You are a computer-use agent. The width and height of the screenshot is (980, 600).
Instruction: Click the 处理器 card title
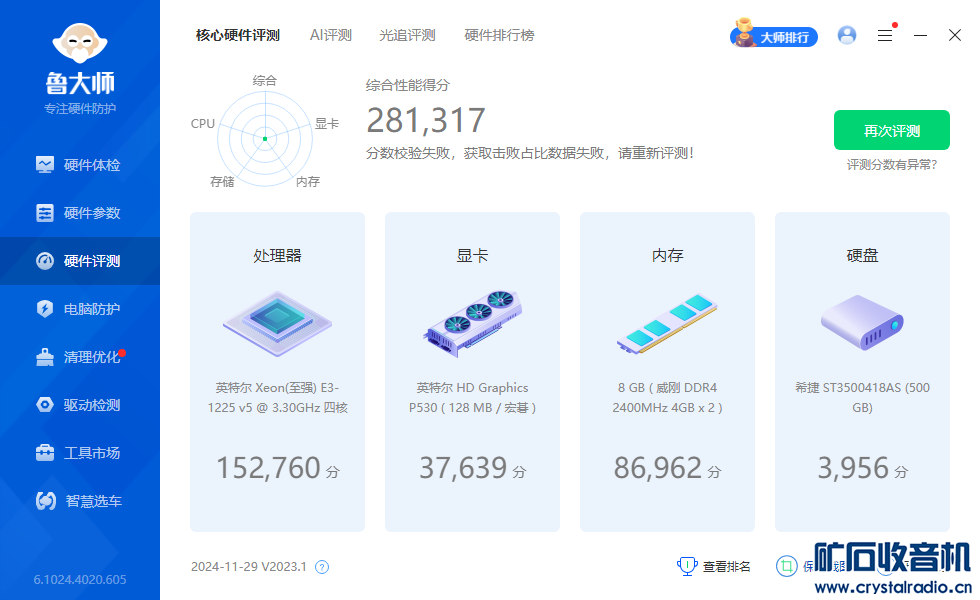coord(278,256)
